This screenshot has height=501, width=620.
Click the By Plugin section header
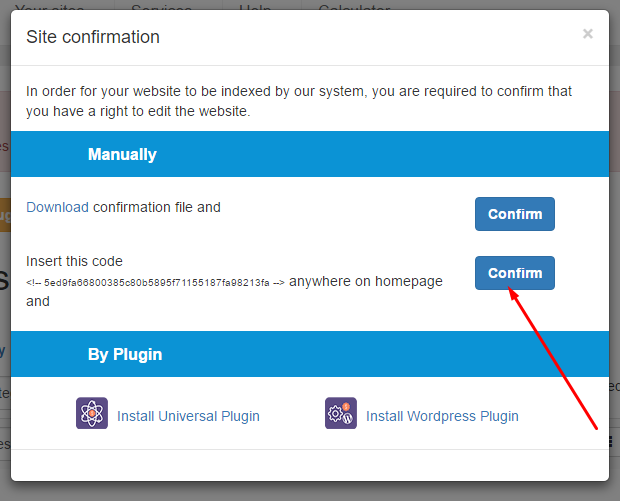pos(310,354)
